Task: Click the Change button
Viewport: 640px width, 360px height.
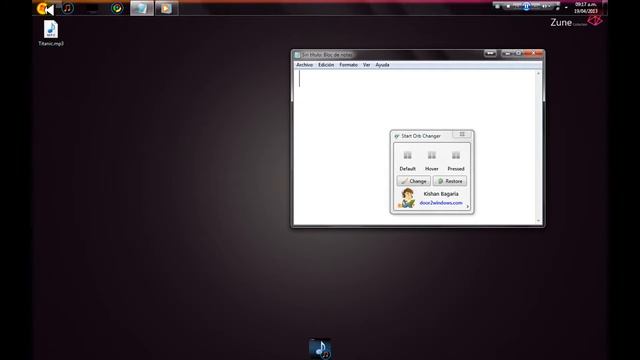Action: click(x=413, y=181)
